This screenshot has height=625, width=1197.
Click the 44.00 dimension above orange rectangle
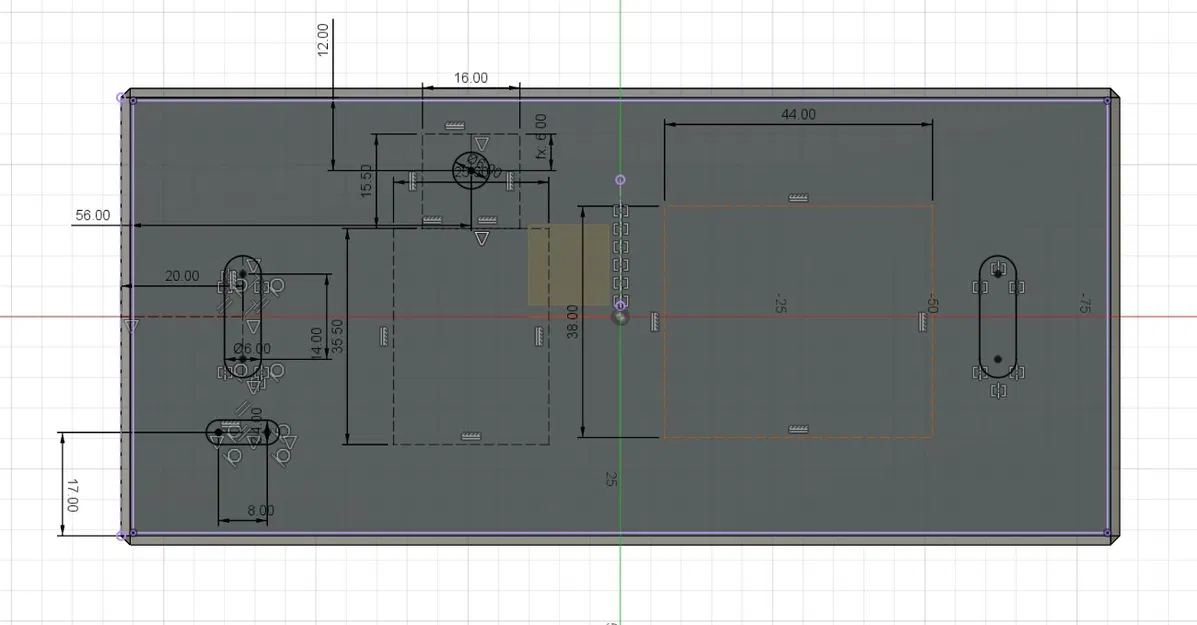point(798,114)
